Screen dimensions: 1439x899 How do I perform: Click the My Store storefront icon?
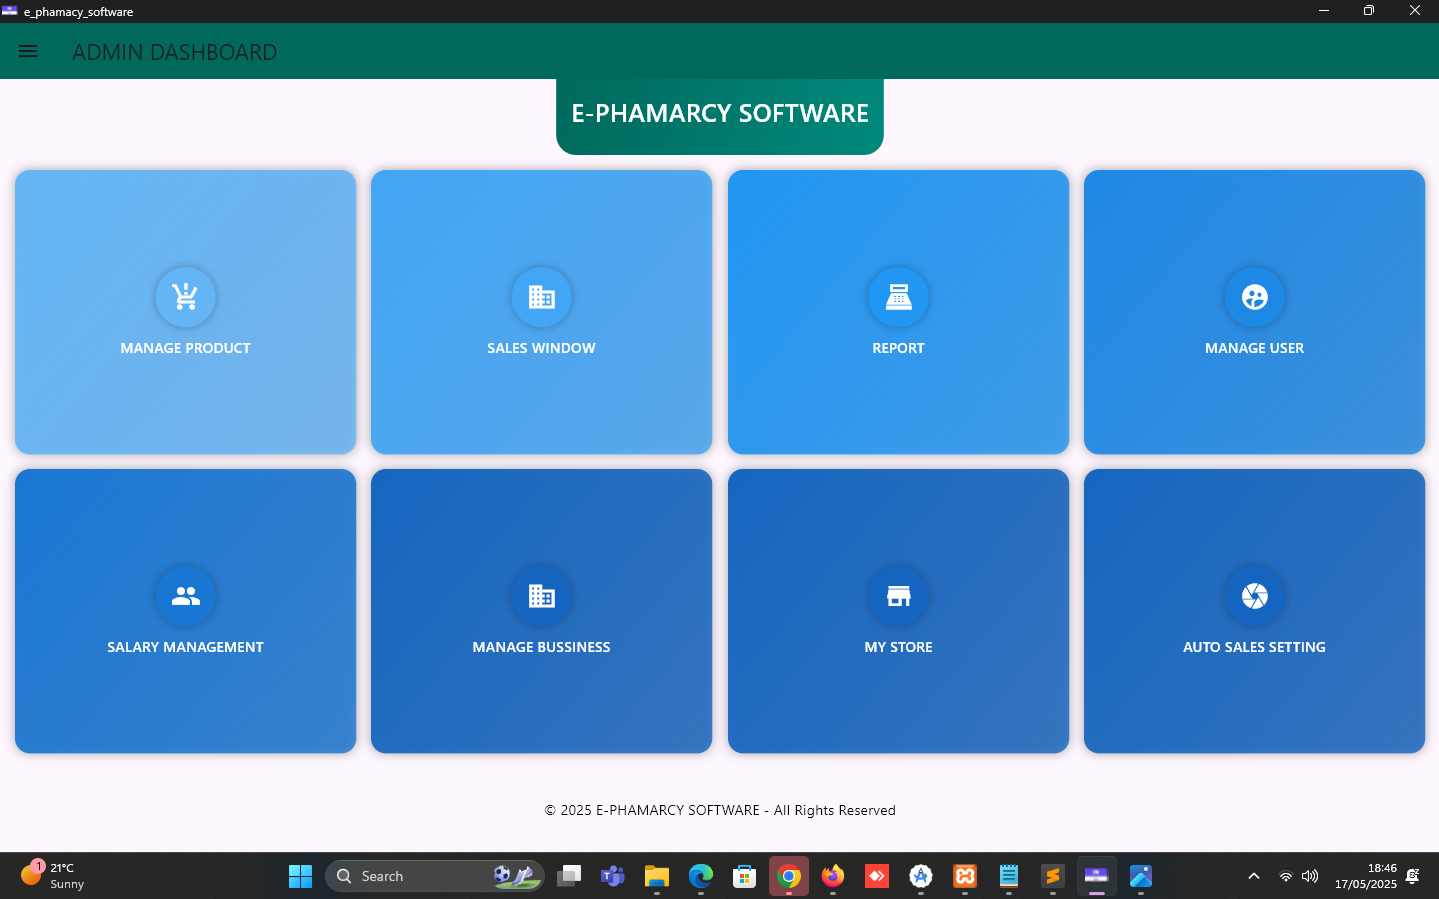coord(898,596)
